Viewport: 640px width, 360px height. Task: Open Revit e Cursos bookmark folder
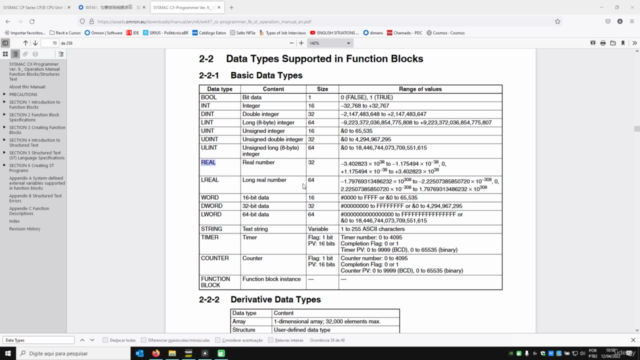coord(65,33)
